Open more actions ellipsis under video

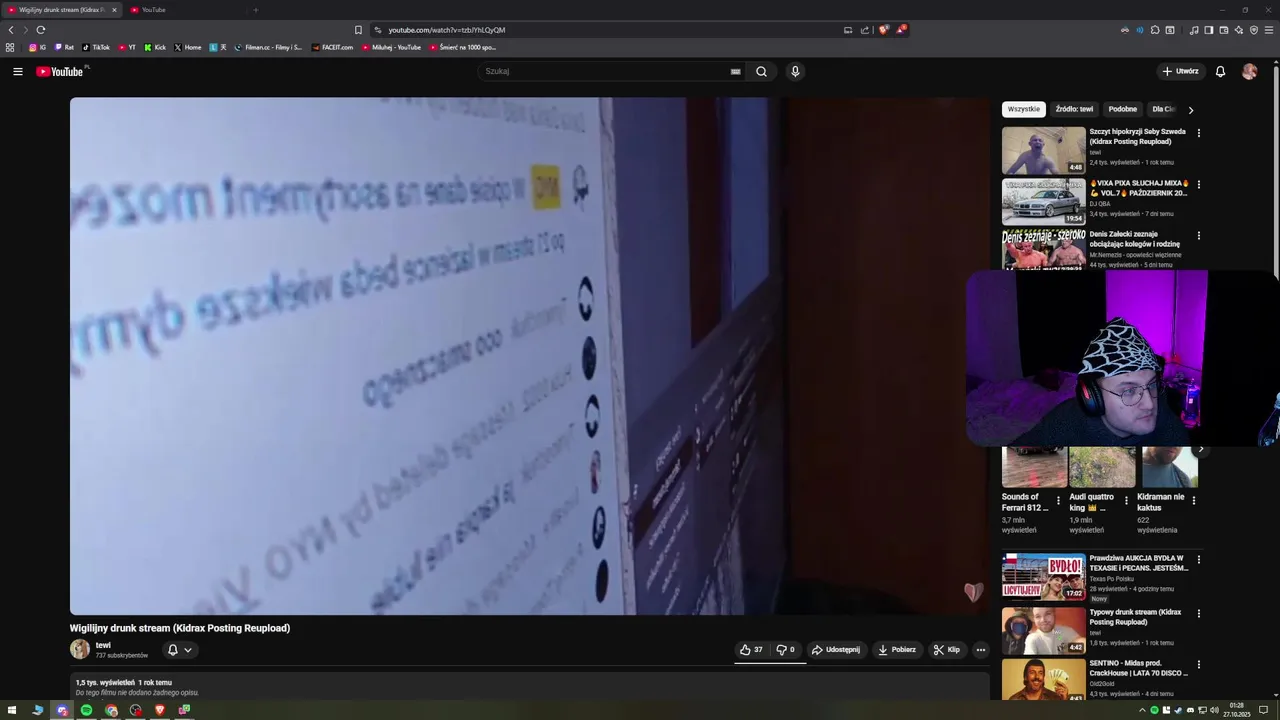click(x=980, y=650)
